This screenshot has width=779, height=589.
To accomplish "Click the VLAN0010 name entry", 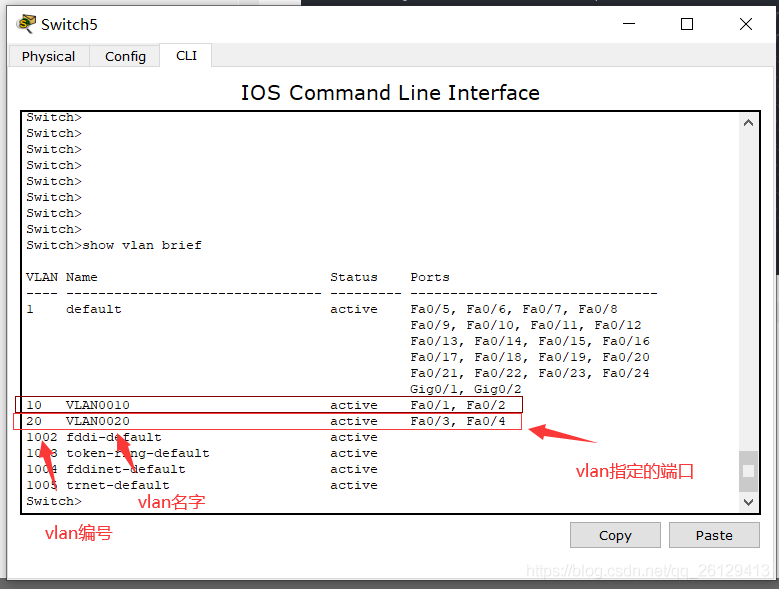I will (98, 405).
